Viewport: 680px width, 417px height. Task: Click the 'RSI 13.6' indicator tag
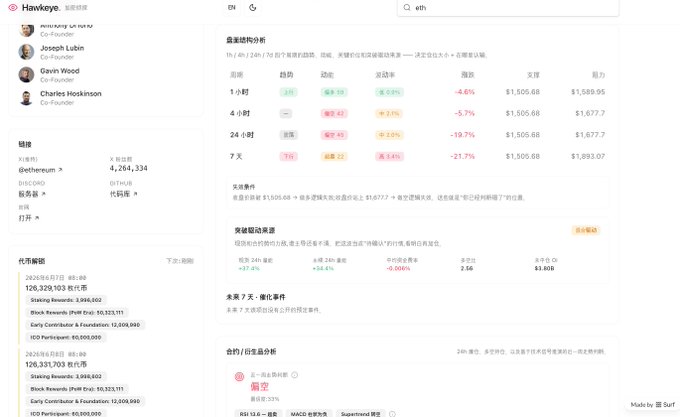coord(258,414)
